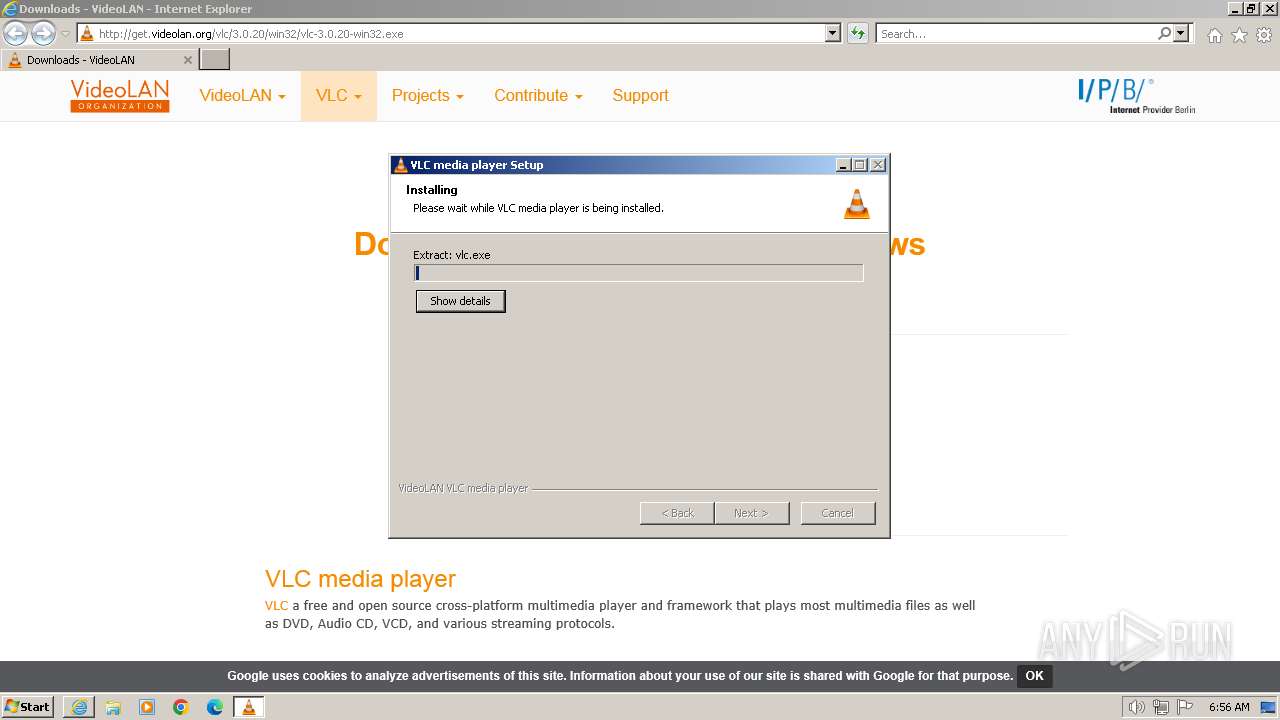Open Windows Media Player taskbar icon
The height and width of the screenshot is (720, 1280).
click(147, 707)
